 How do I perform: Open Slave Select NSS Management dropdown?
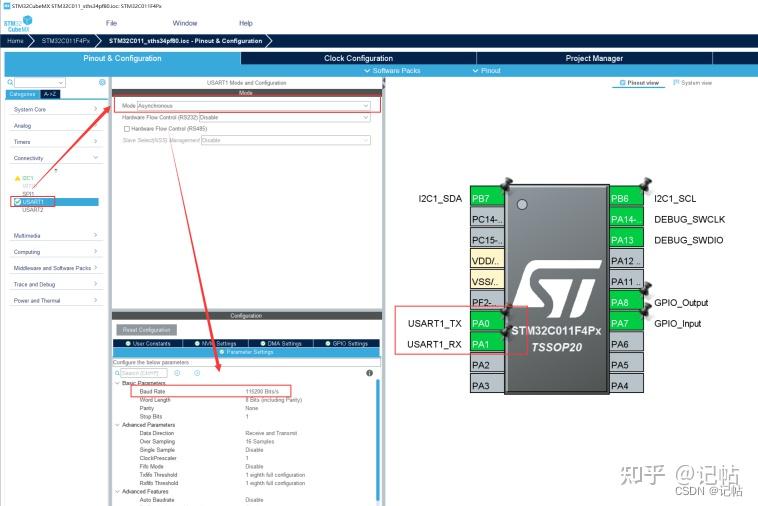click(x=286, y=140)
